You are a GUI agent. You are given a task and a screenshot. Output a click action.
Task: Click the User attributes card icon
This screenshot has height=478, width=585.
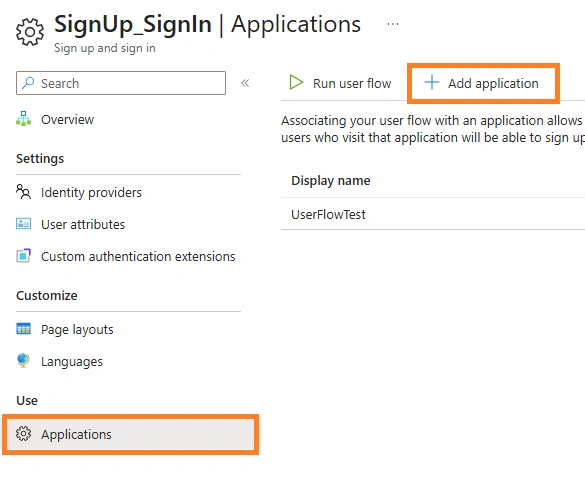click(x=24, y=224)
